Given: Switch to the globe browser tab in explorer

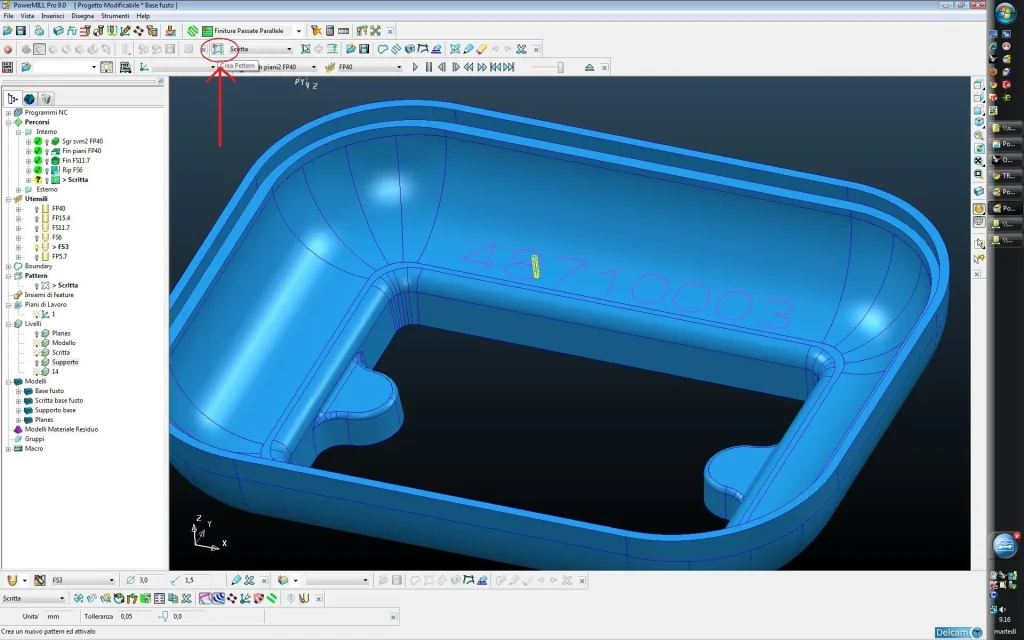Looking at the screenshot, I should pos(30,98).
